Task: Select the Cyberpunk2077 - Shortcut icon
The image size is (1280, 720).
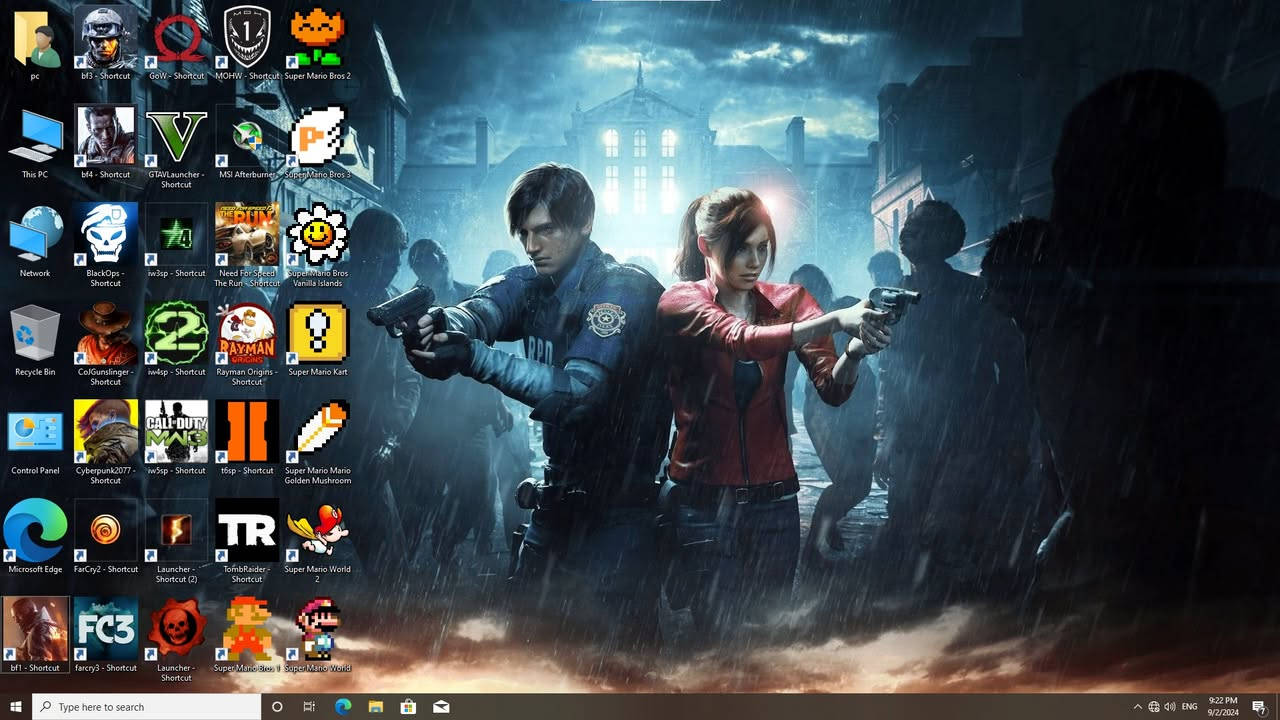Action: click(x=106, y=431)
